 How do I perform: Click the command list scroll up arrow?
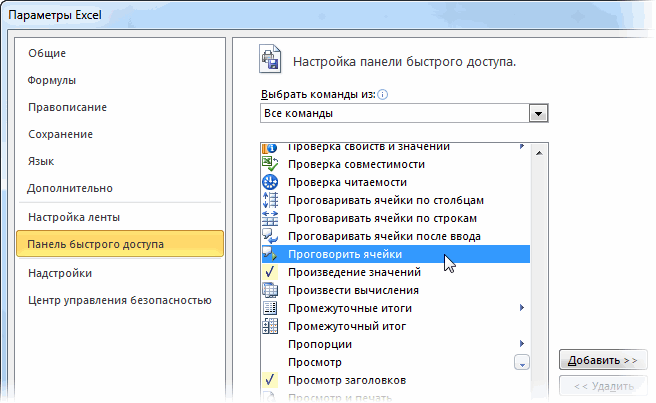pos(539,153)
